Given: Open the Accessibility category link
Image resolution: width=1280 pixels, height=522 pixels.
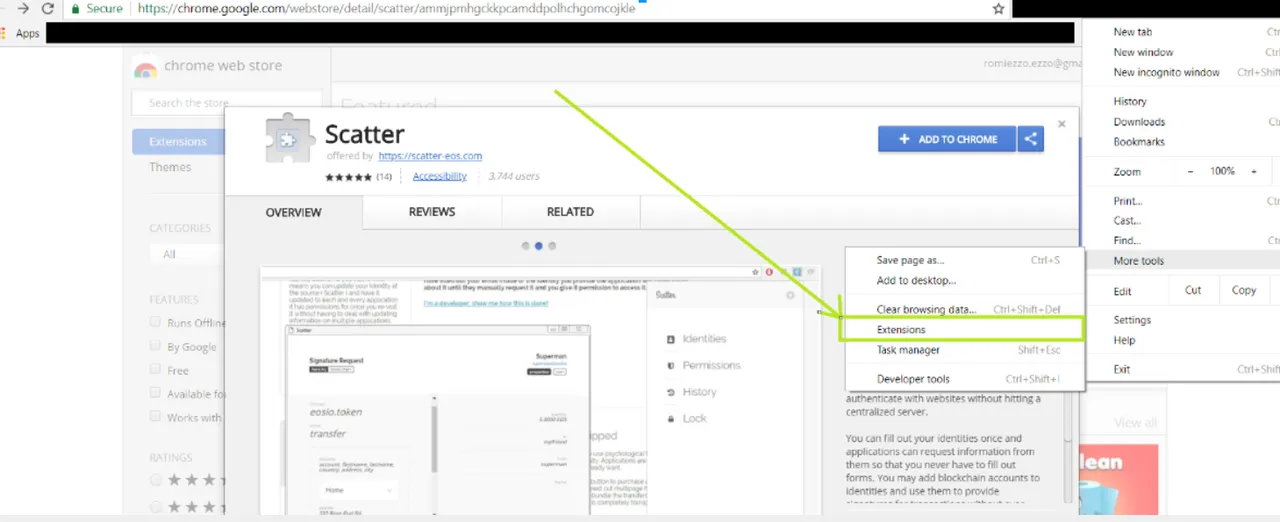Looking at the screenshot, I should click(x=439, y=176).
